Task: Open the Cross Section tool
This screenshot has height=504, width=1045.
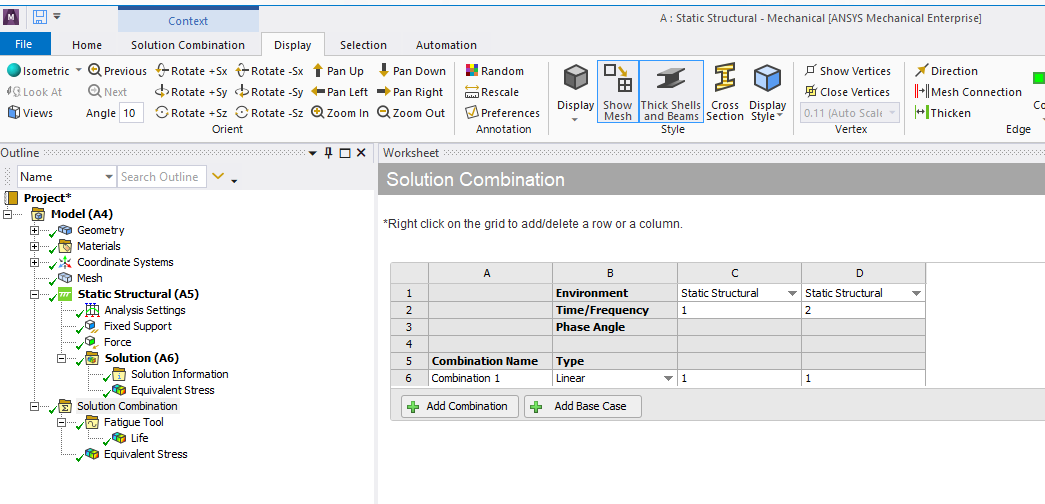Action: point(724,92)
